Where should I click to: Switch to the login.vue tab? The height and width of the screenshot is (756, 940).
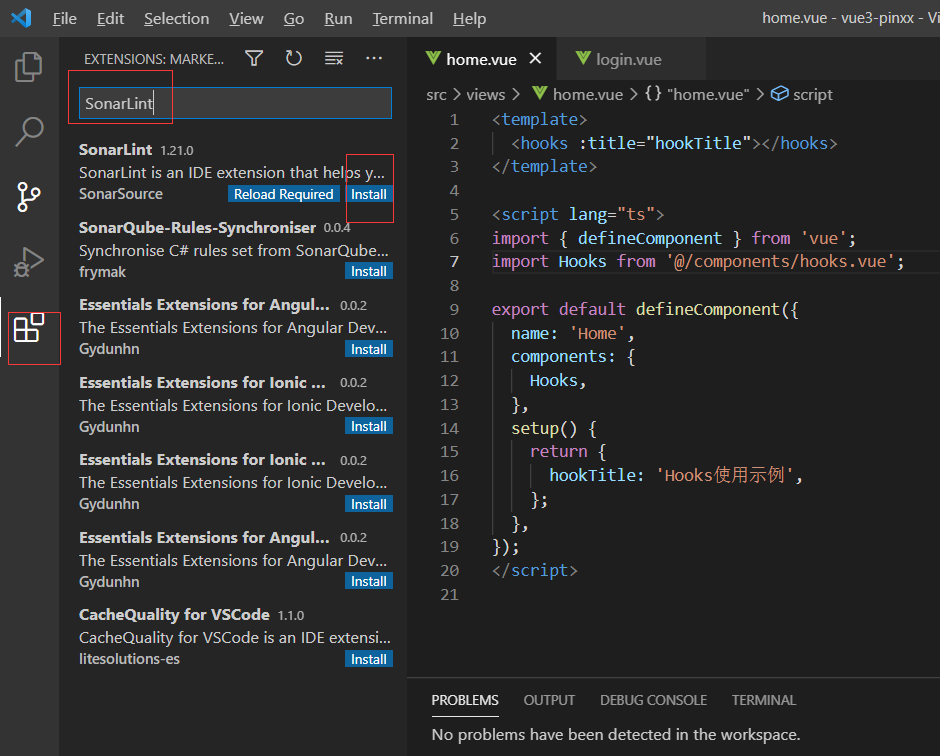point(628,60)
